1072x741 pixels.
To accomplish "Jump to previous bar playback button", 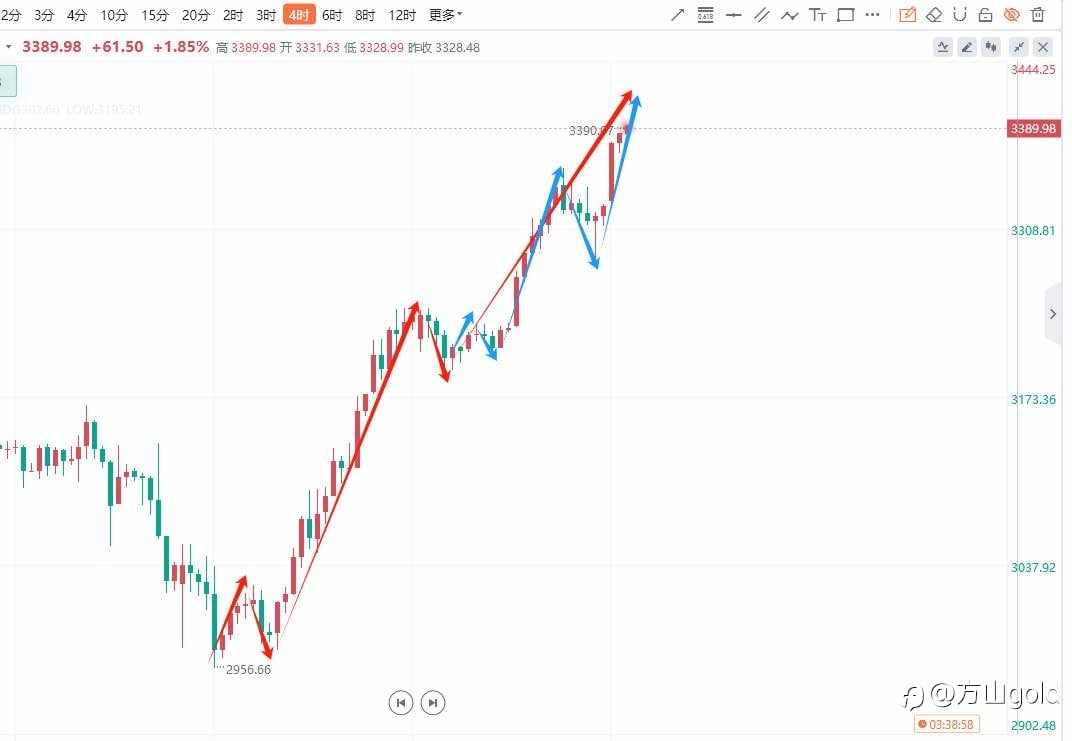I will (401, 703).
